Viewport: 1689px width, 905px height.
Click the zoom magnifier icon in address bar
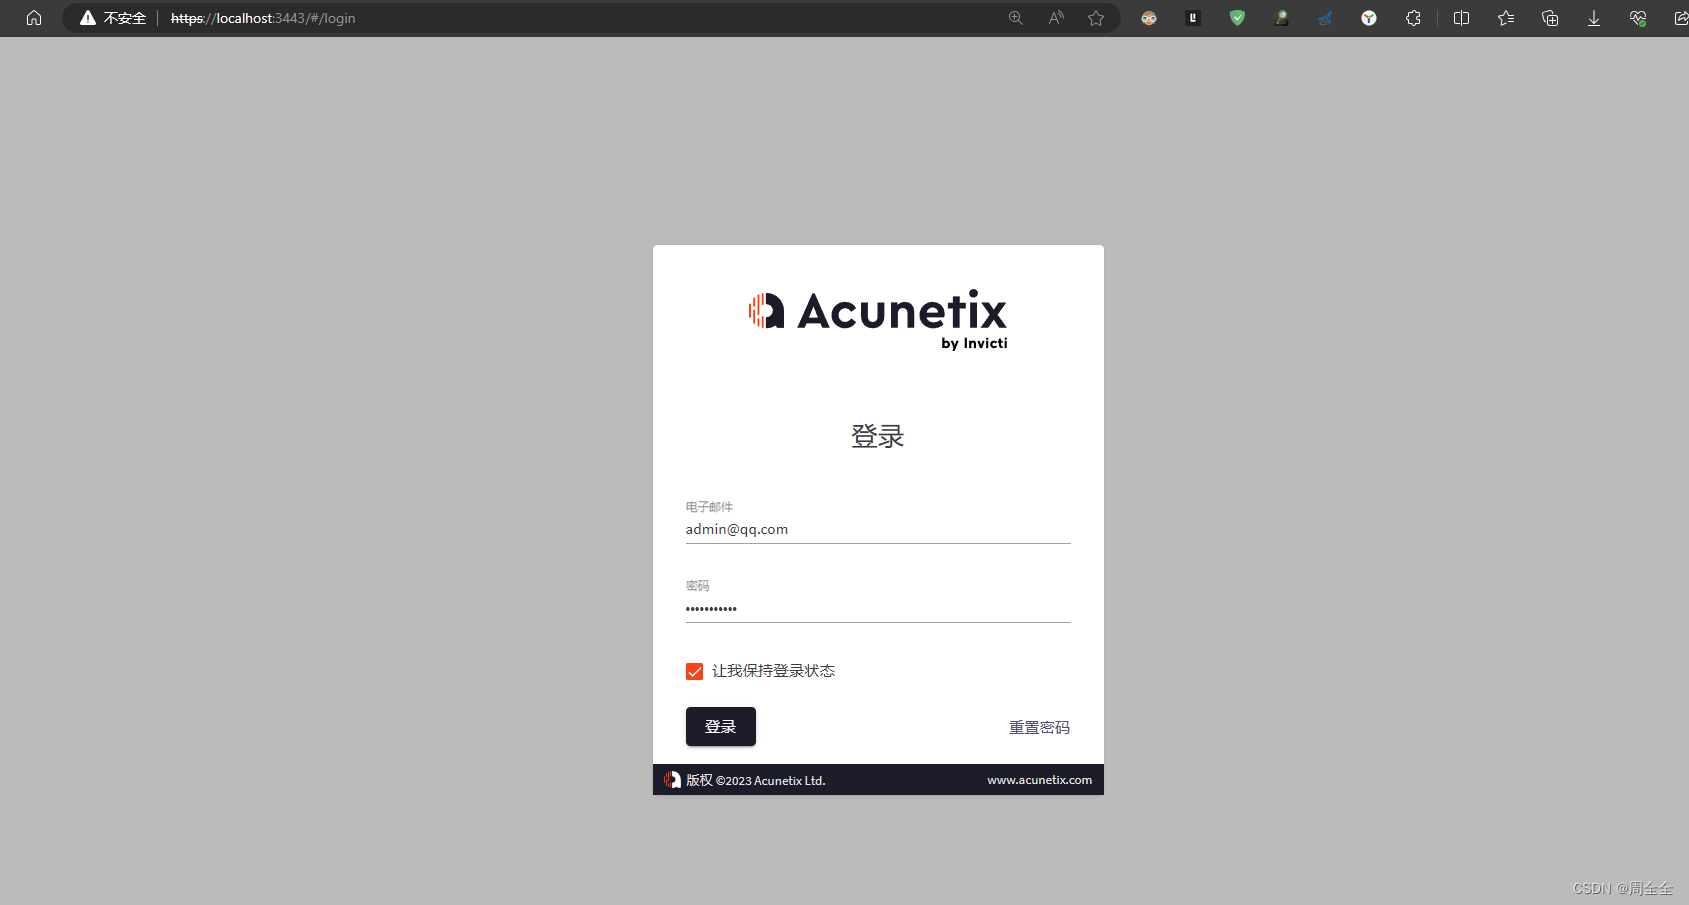[1016, 18]
